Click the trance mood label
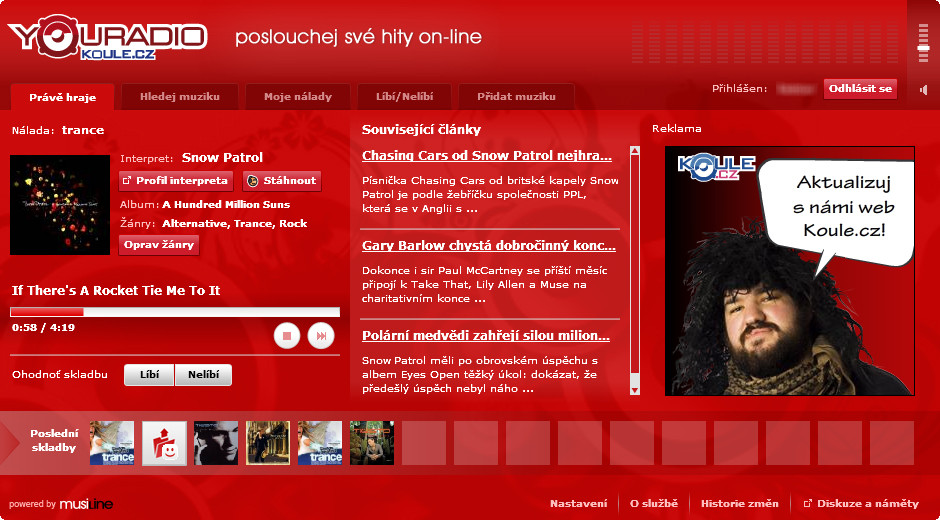This screenshot has width=940, height=520. tap(83, 130)
